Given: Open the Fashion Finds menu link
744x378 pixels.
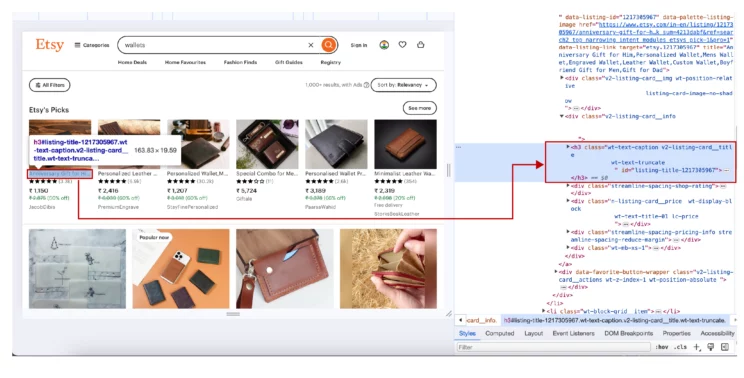Looking at the screenshot, I should 240,62.
